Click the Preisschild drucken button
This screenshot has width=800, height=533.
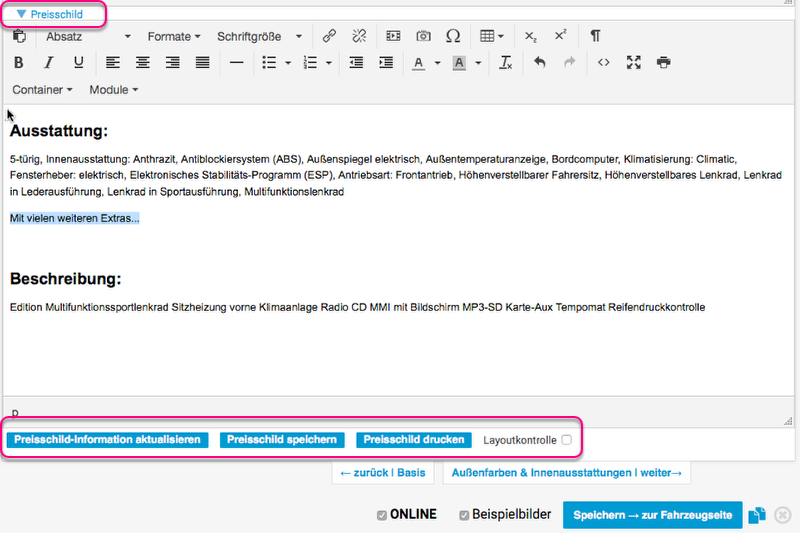tap(414, 440)
